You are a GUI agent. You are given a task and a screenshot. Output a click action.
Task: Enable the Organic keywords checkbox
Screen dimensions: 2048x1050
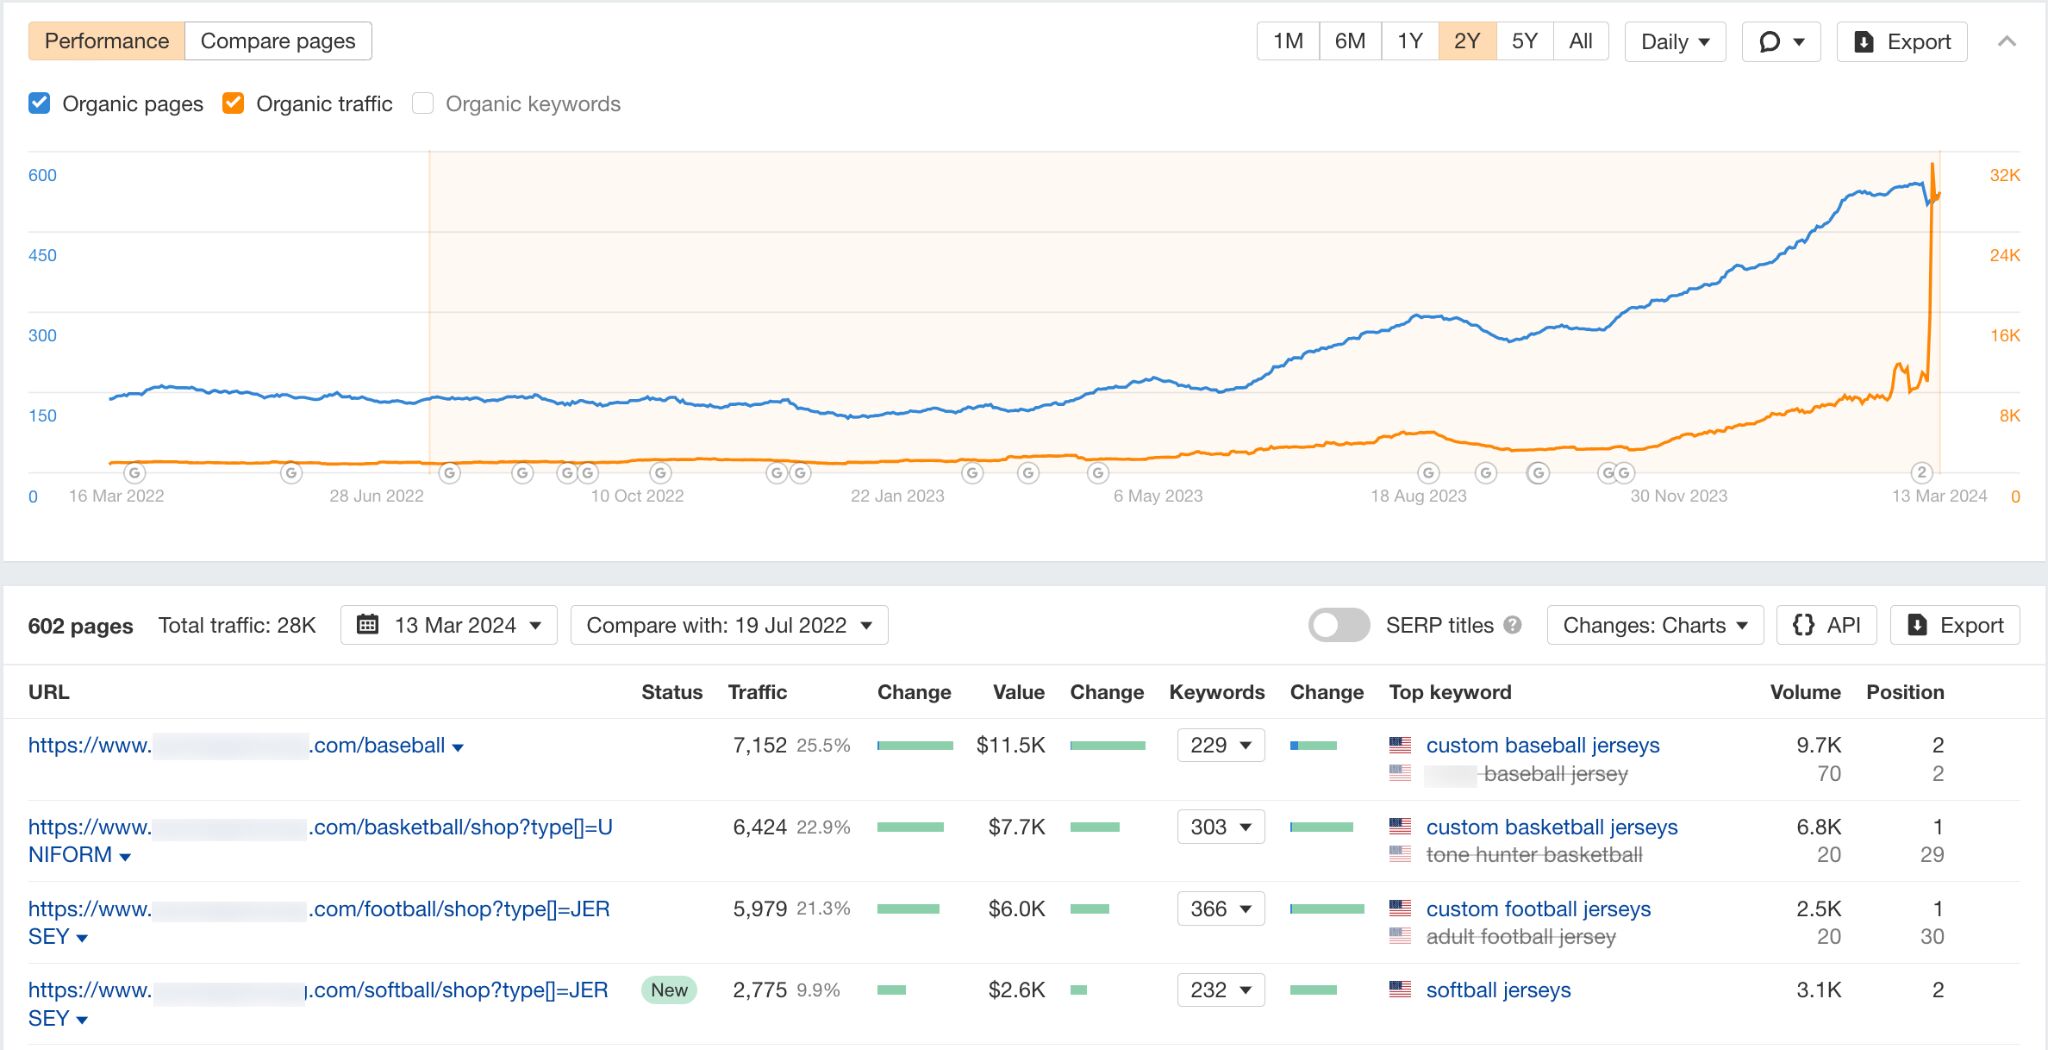[x=422, y=103]
